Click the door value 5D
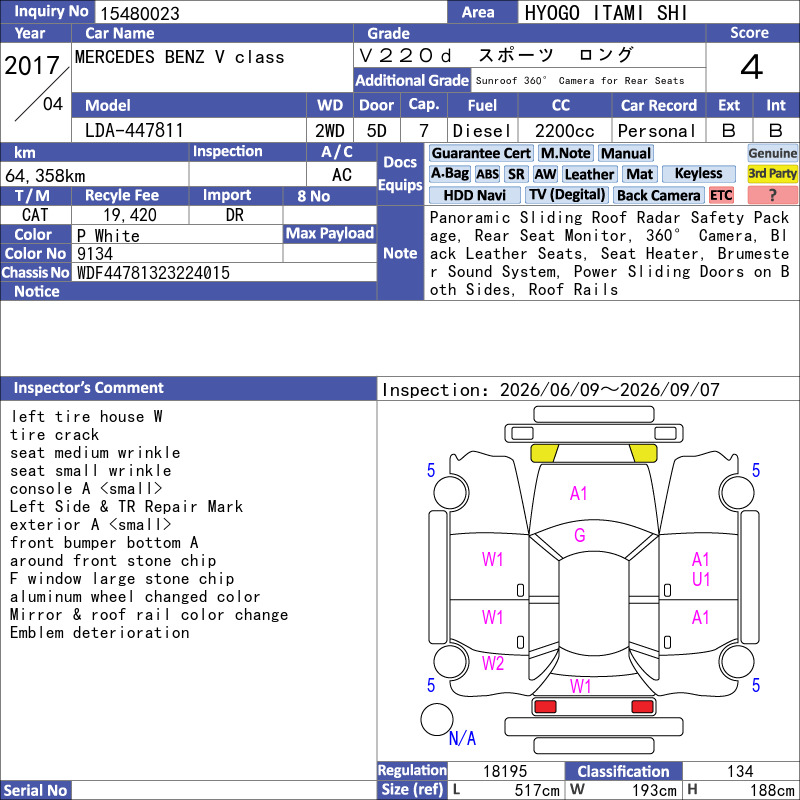The height and width of the screenshot is (800, 800). coord(377,131)
